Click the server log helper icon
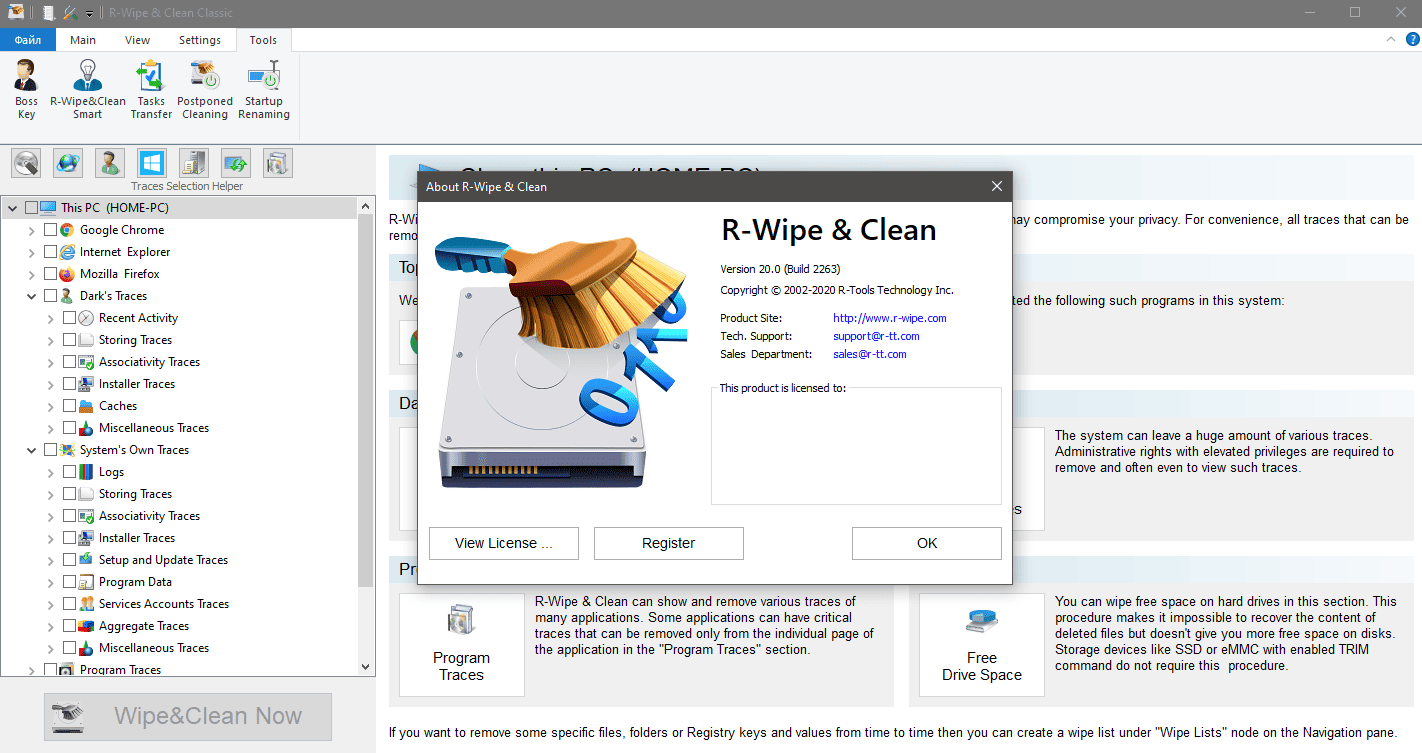Viewport: 1422px width, 753px height. pos(194,163)
